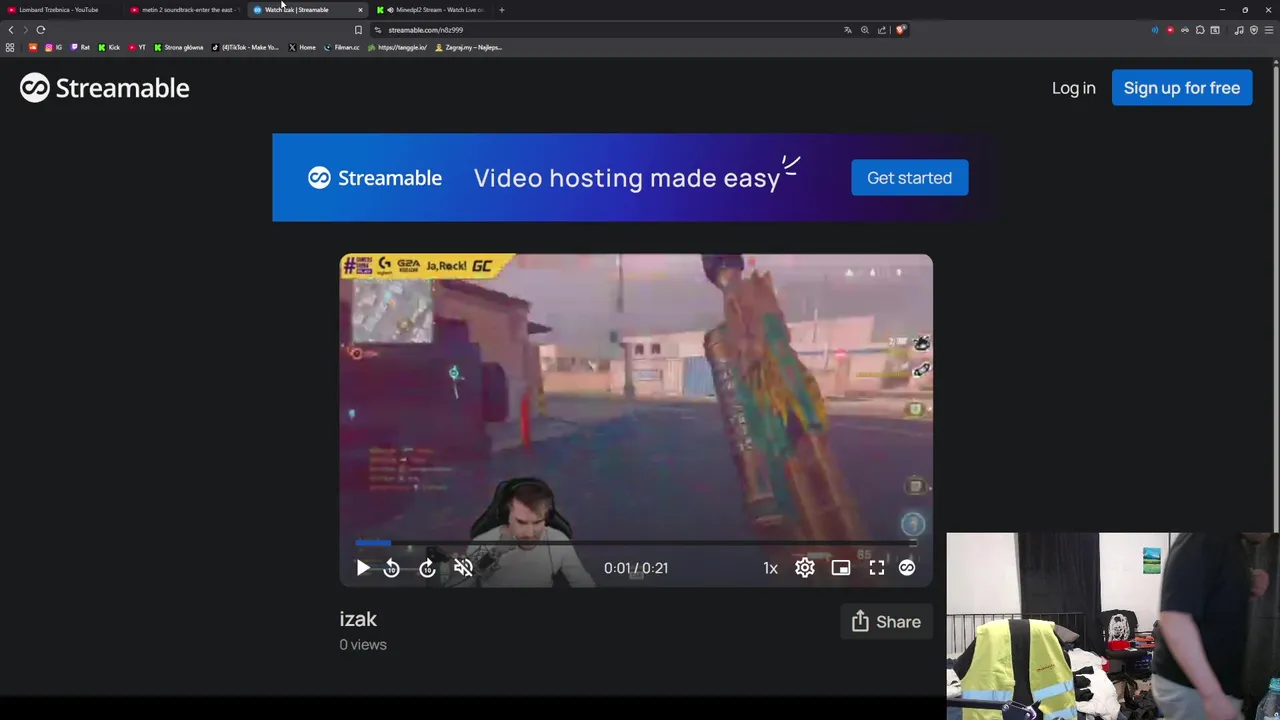This screenshot has width=1280, height=720.
Task: Open the IG bookmark
Action: [53, 47]
